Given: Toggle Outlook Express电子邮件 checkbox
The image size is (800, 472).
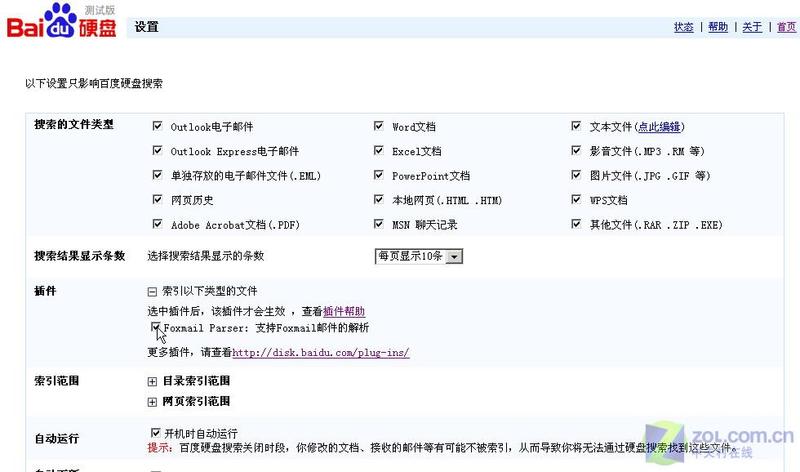Looking at the screenshot, I should coord(158,150).
